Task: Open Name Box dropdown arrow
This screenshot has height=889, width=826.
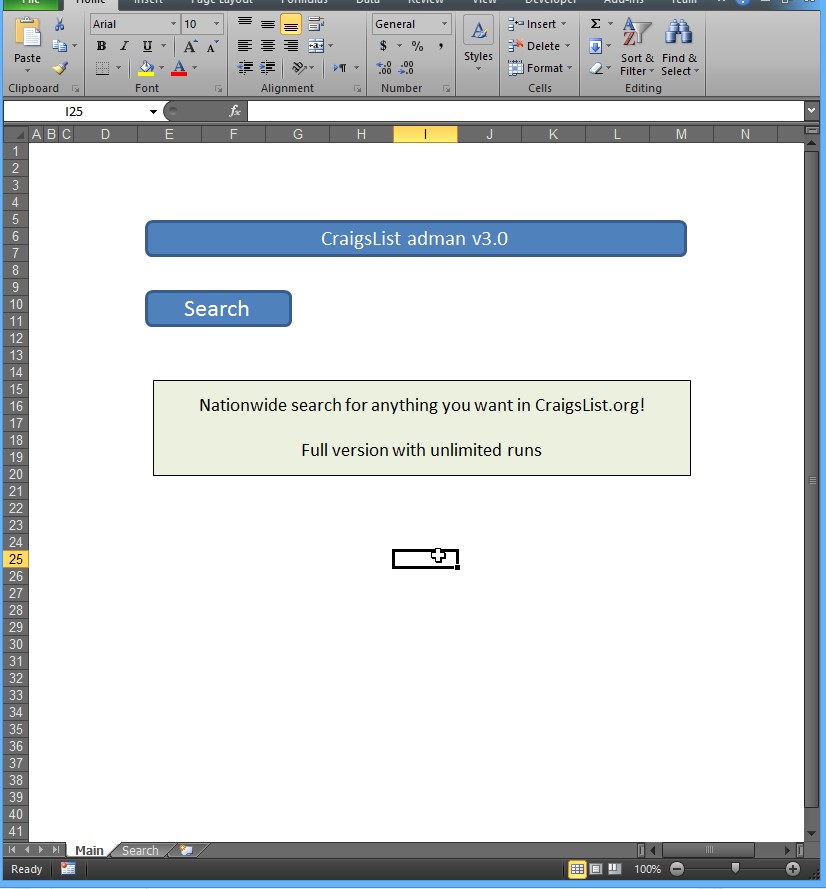Action: coord(153,112)
